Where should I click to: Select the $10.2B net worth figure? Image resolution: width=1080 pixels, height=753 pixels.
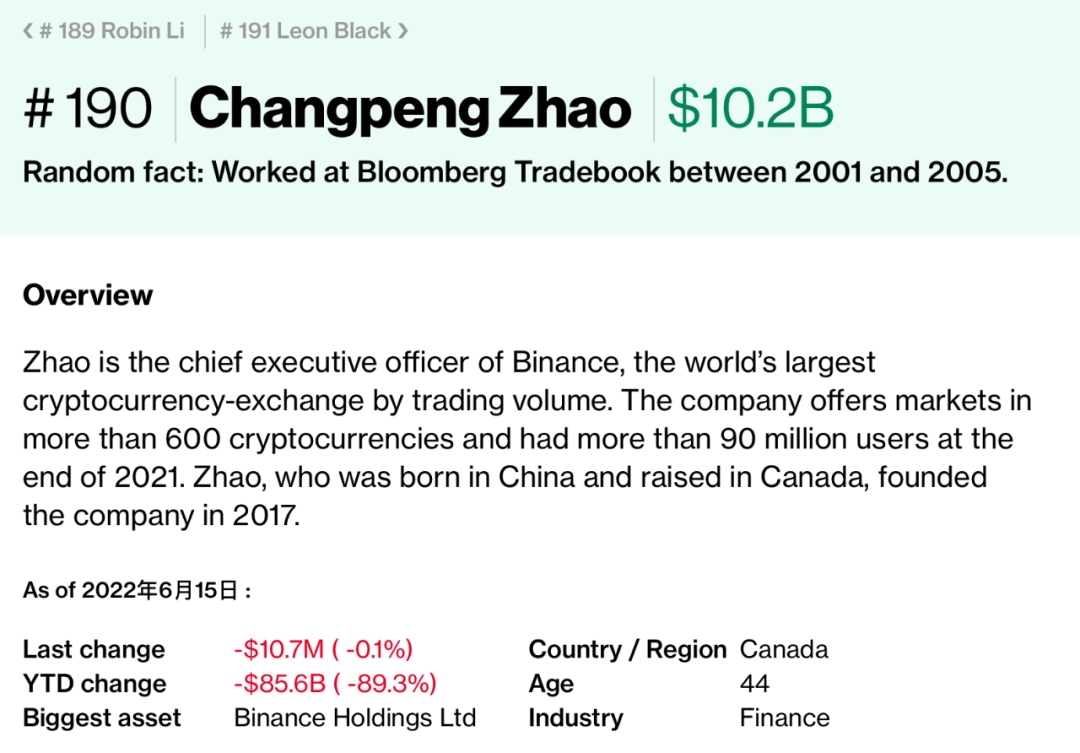[750, 109]
